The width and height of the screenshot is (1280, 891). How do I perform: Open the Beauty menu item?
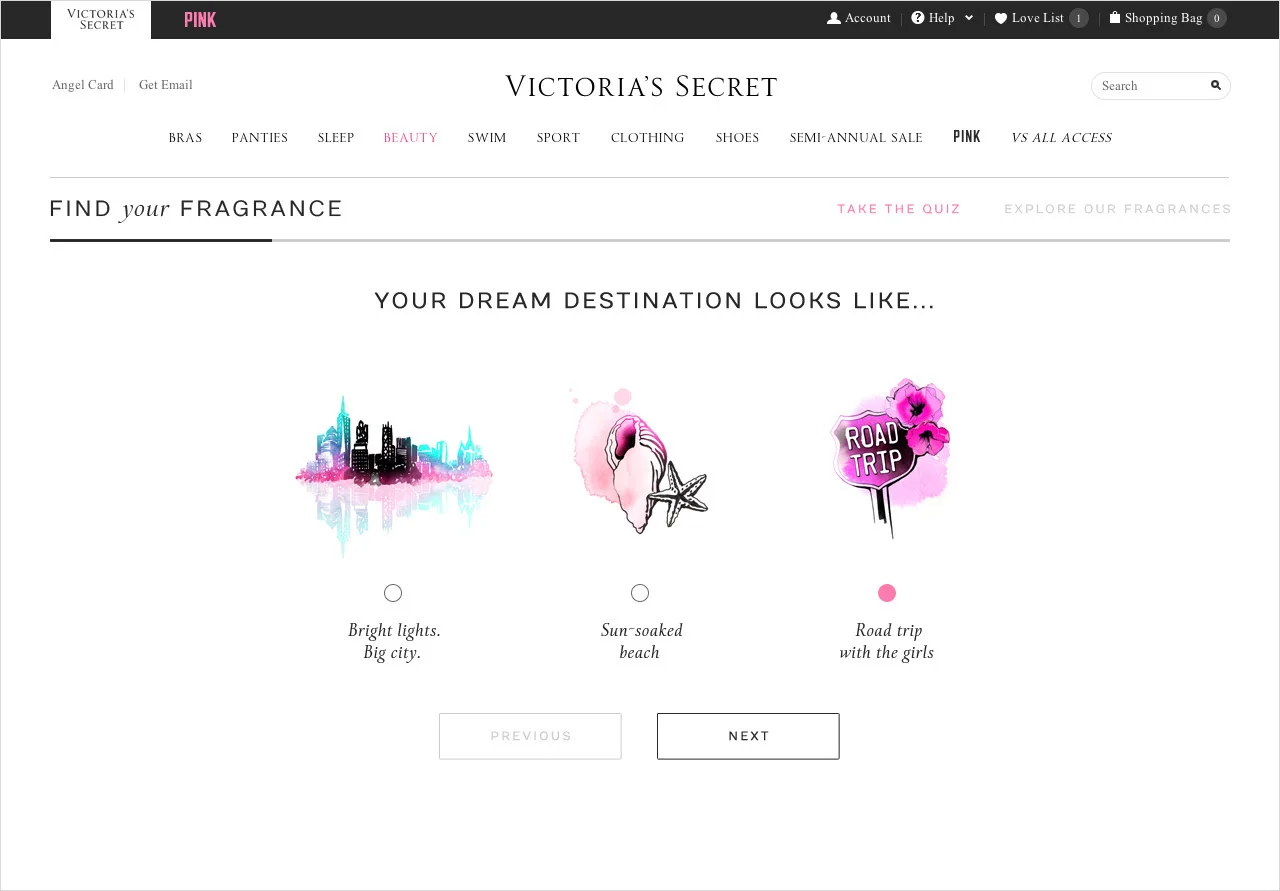(x=411, y=138)
